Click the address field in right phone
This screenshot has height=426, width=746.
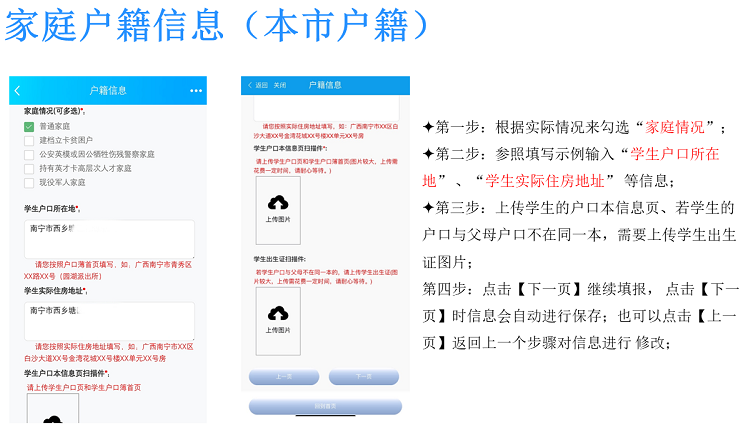(325, 106)
